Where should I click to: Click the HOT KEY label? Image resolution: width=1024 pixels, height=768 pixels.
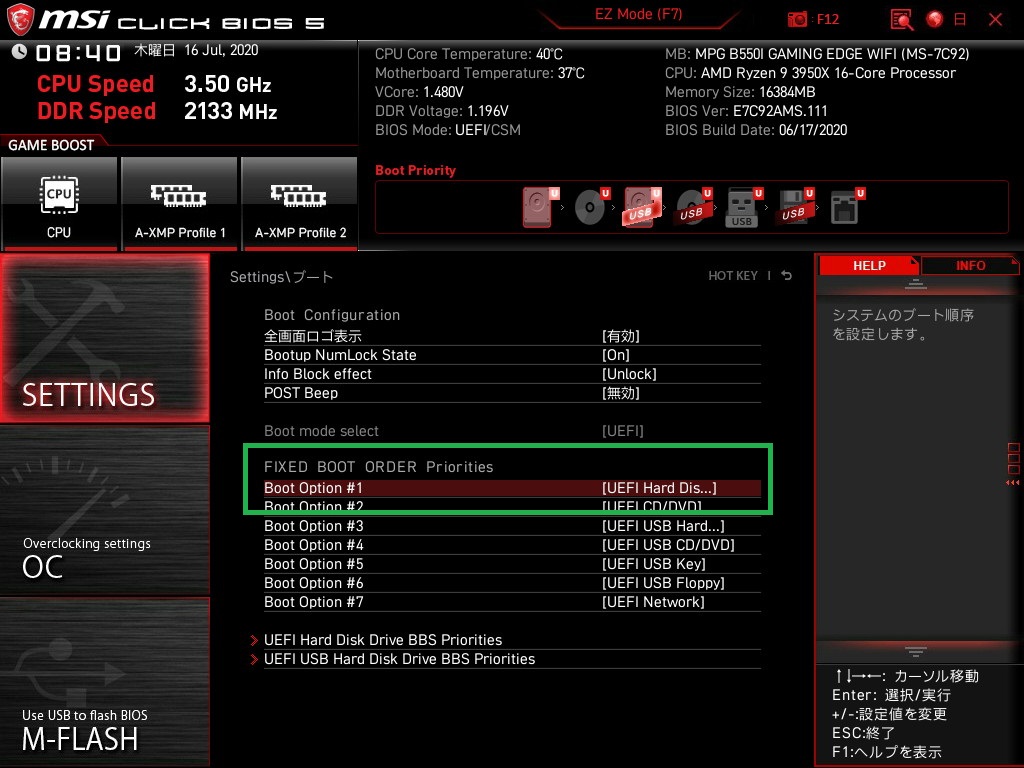click(733, 276)
